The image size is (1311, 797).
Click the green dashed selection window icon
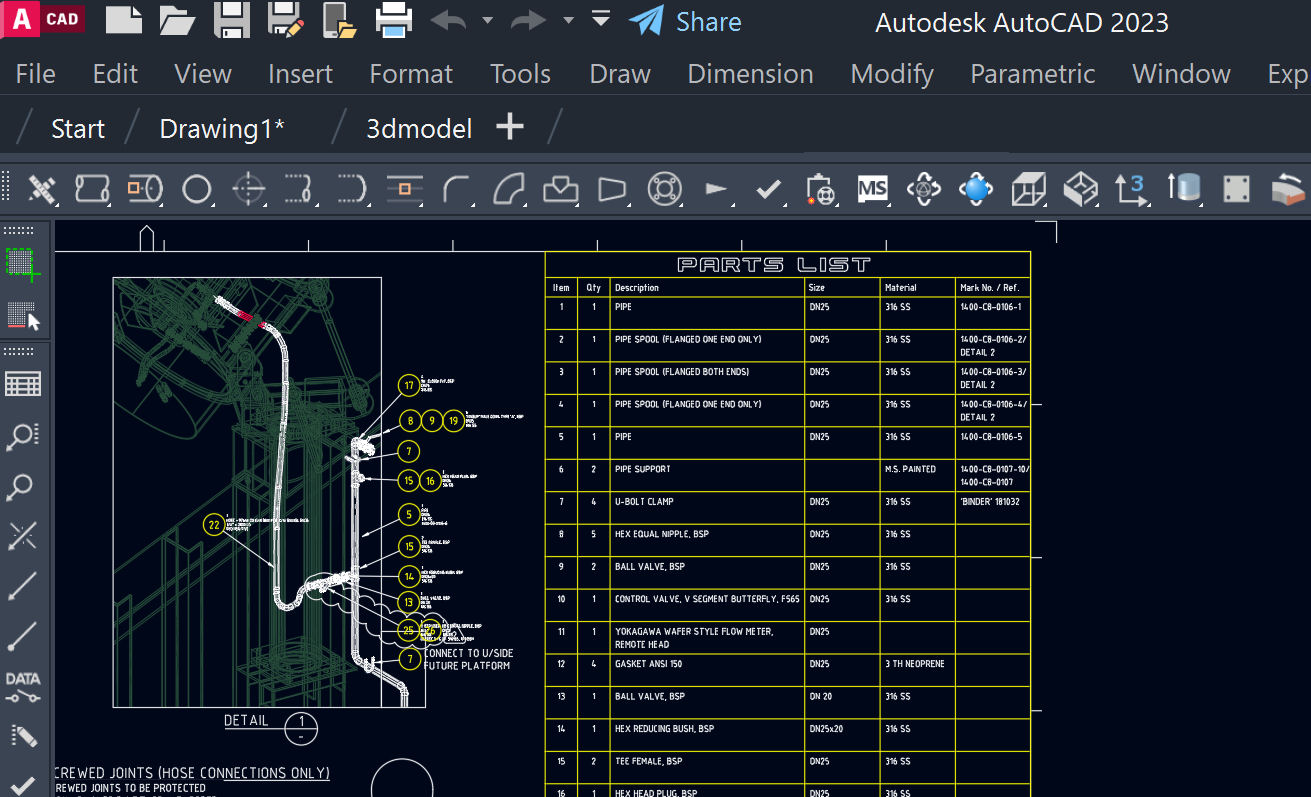point(22,264)
